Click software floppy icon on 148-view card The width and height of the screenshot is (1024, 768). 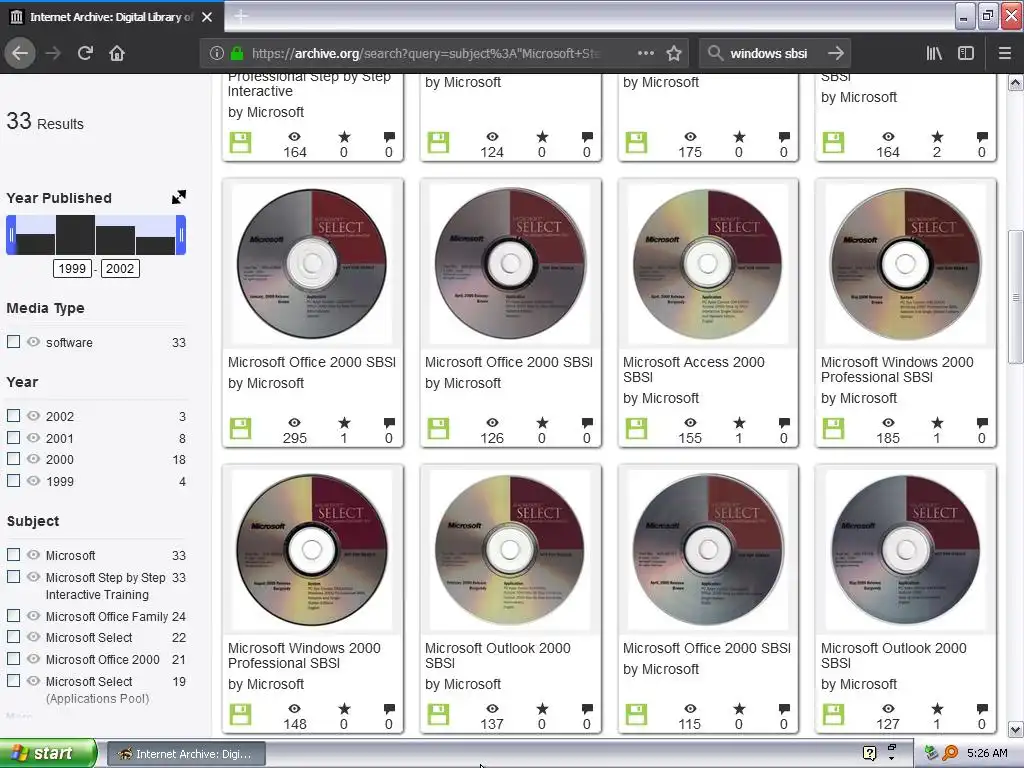tap(240, 714)
